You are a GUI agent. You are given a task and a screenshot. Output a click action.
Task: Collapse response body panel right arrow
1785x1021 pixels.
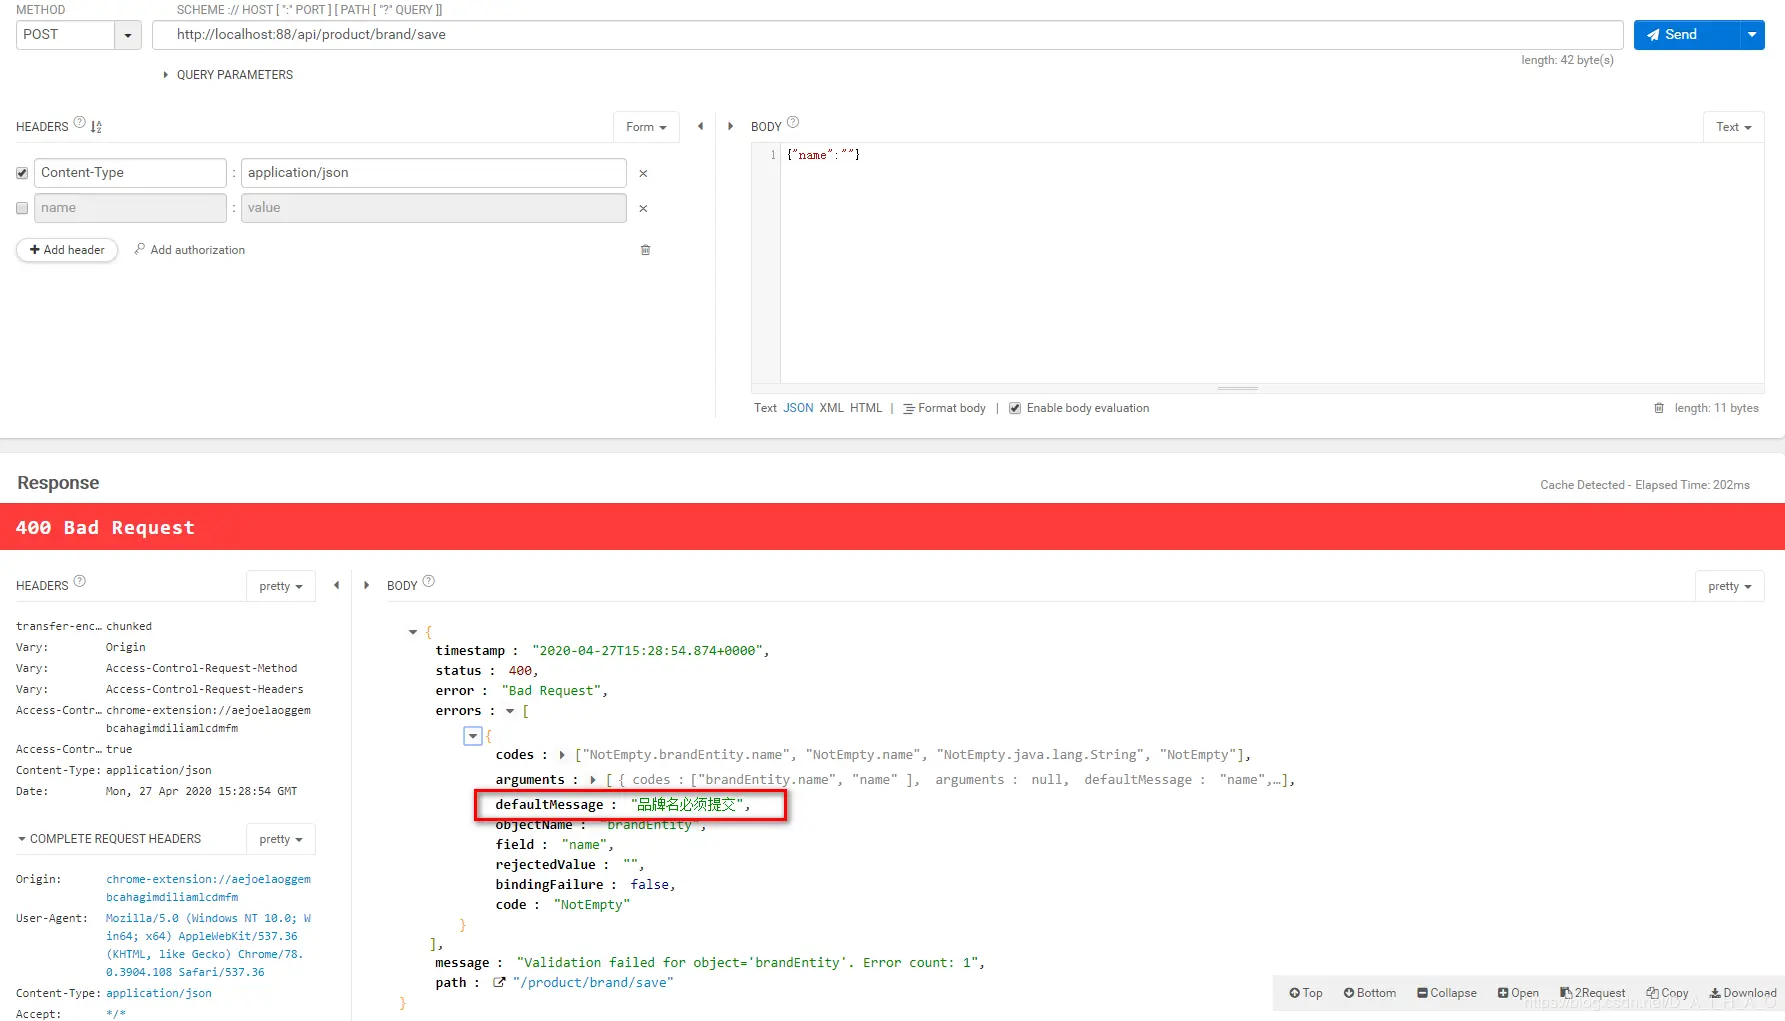(366, 585)
